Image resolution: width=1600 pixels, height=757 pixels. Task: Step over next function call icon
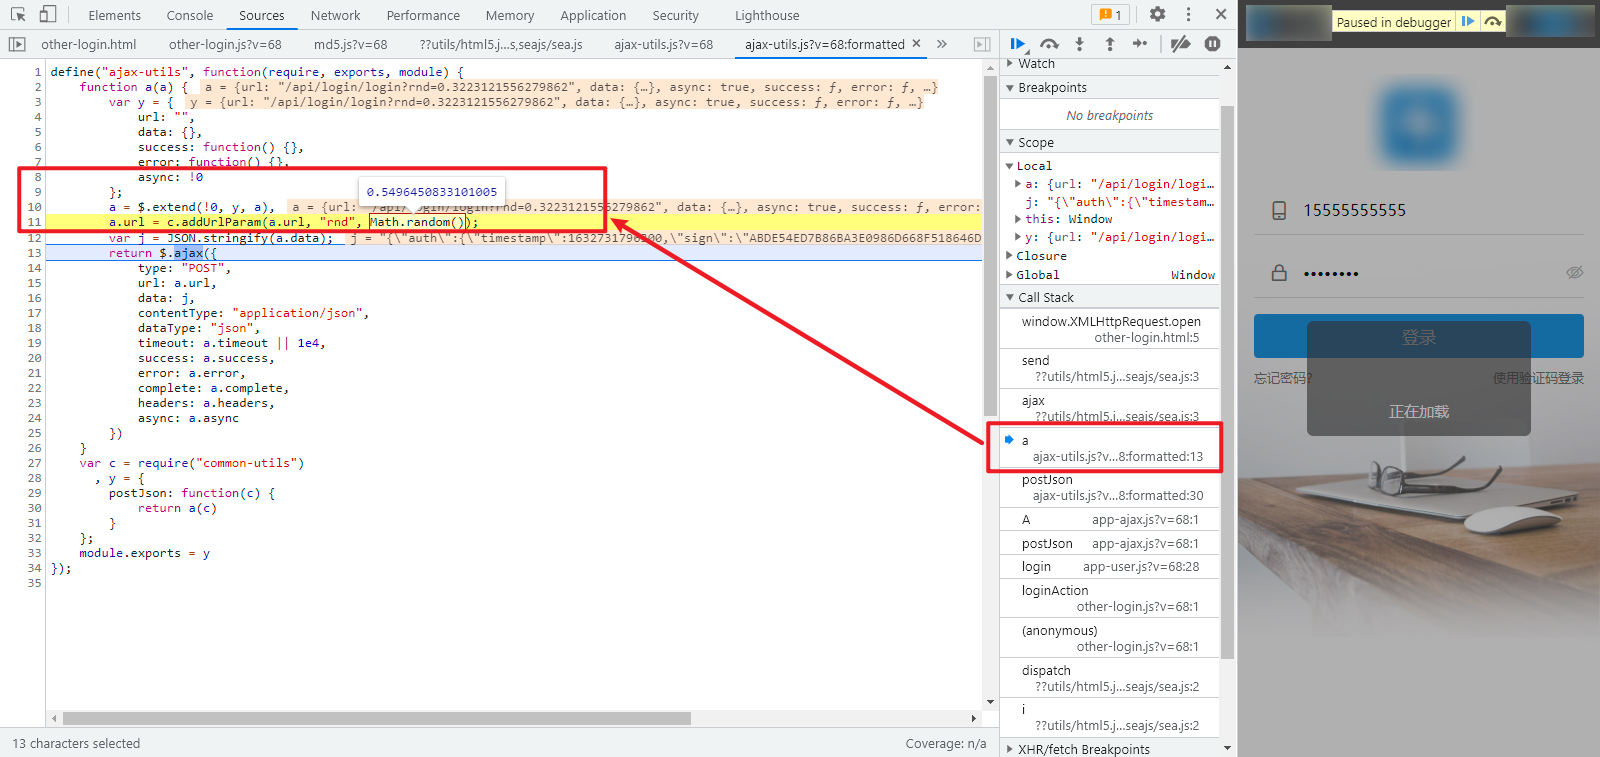pos(1049,44)
